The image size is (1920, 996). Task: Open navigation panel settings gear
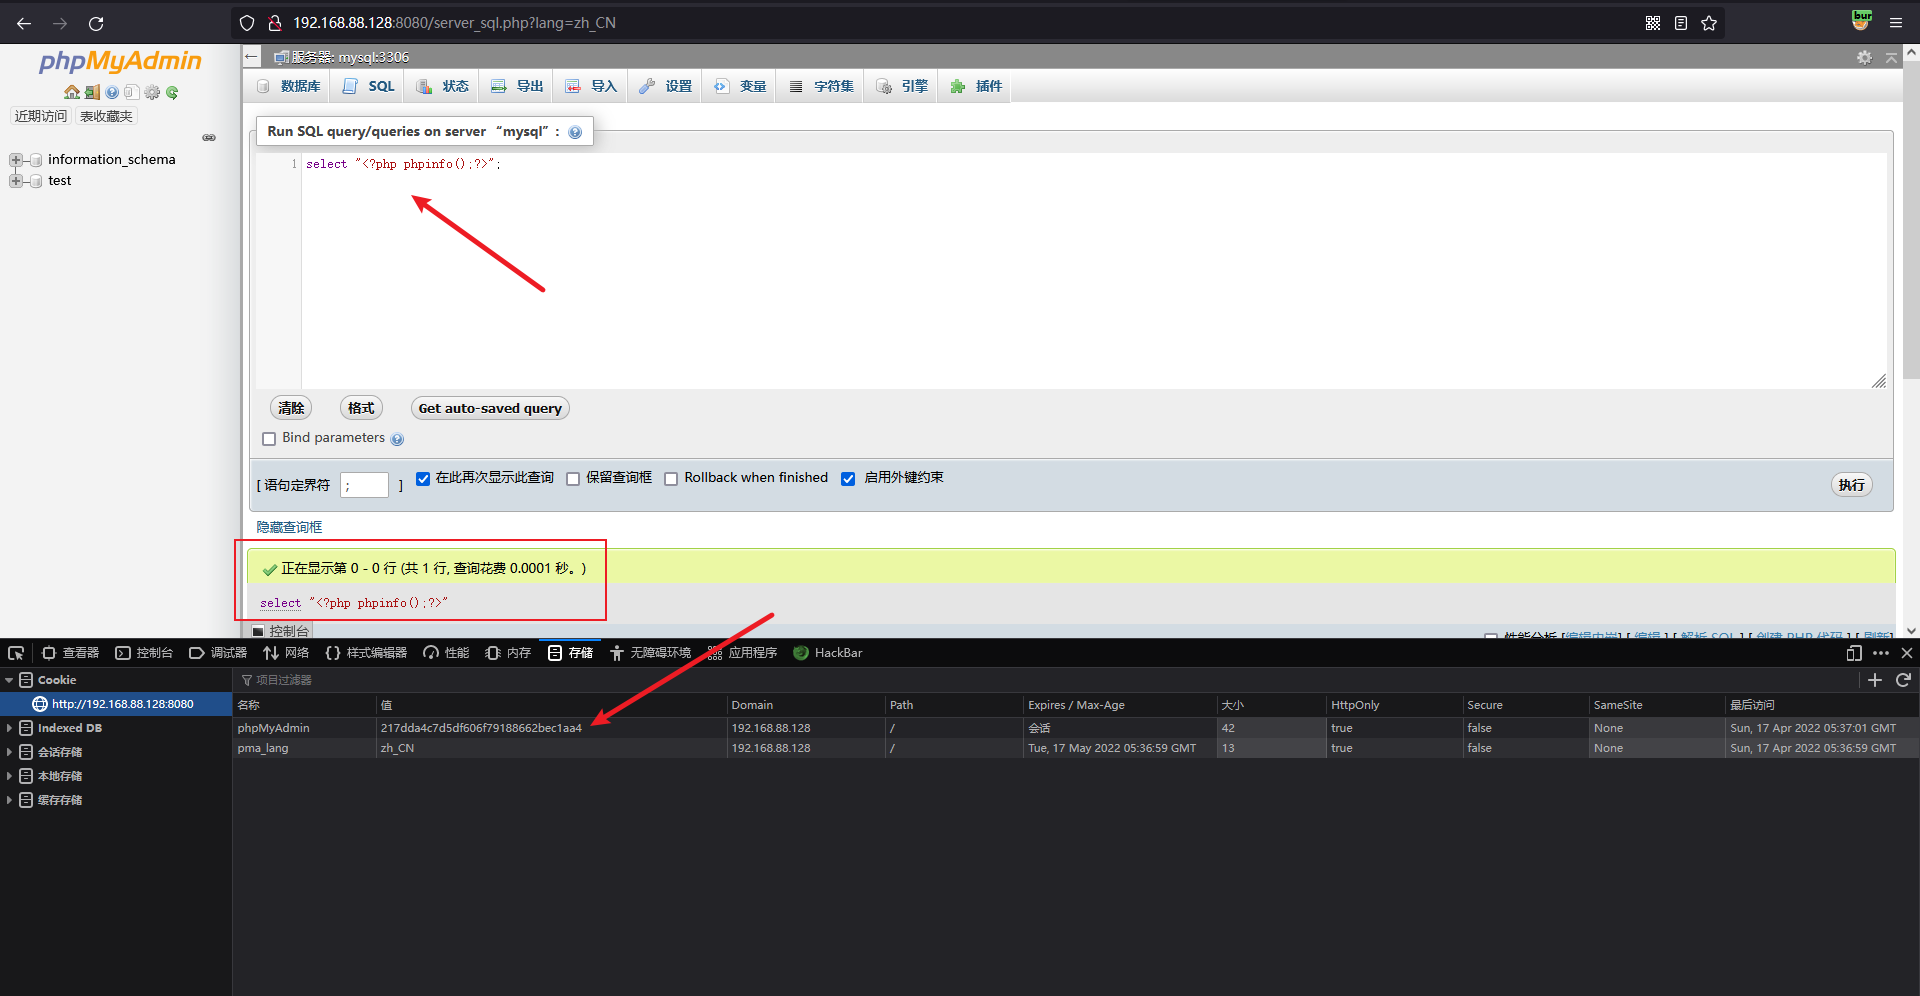click(152, 92)
